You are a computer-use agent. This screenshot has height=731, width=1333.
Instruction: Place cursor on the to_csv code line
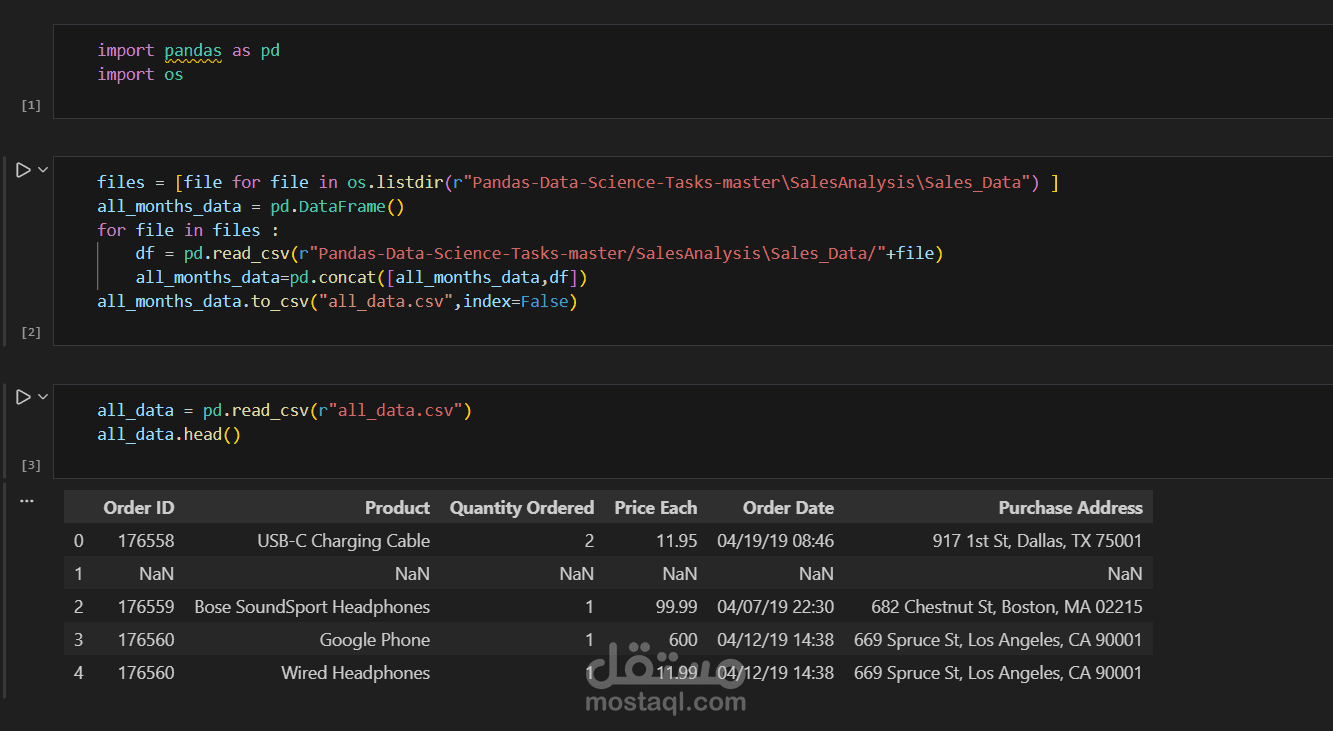pos(337,301)
